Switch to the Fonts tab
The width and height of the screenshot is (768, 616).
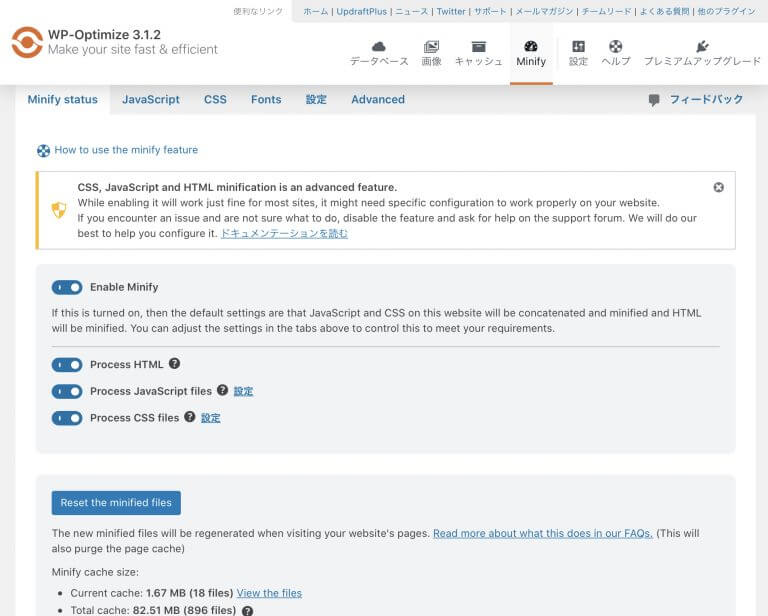[266, 99]
